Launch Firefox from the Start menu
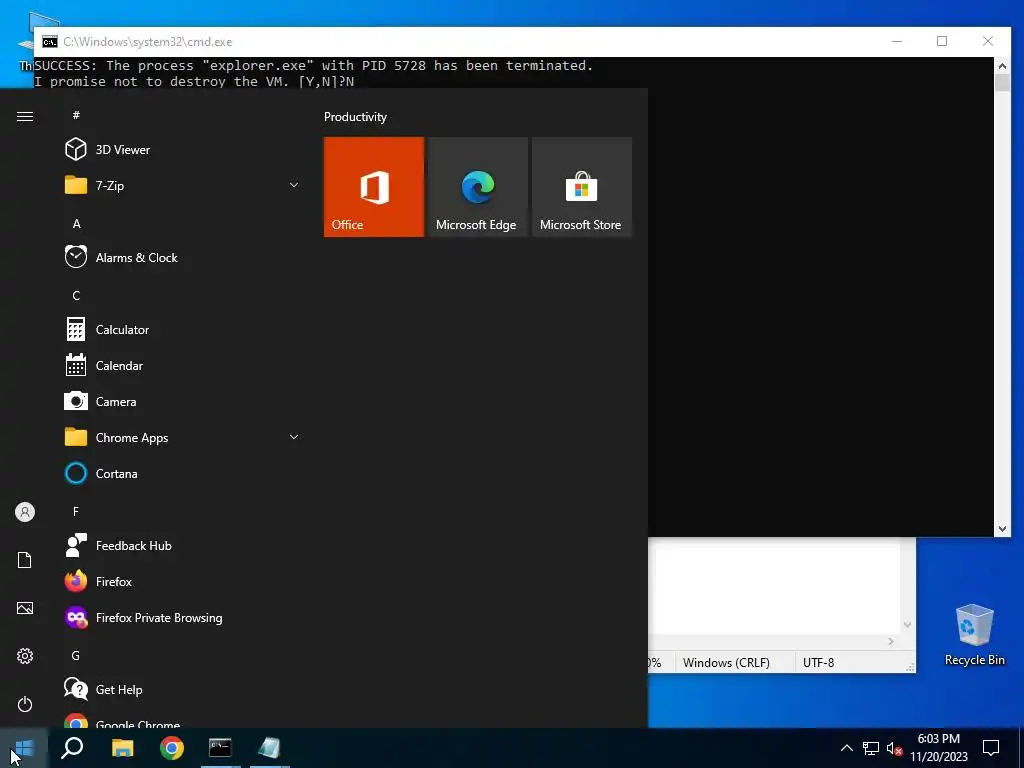1024x768 pixels. pos(183,581)
